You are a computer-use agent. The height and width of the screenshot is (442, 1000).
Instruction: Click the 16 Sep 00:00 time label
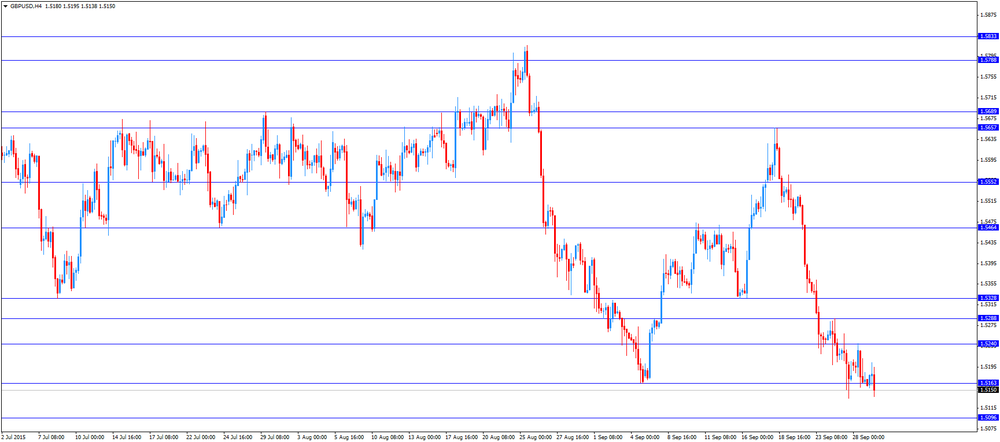[x=756, y=438]
